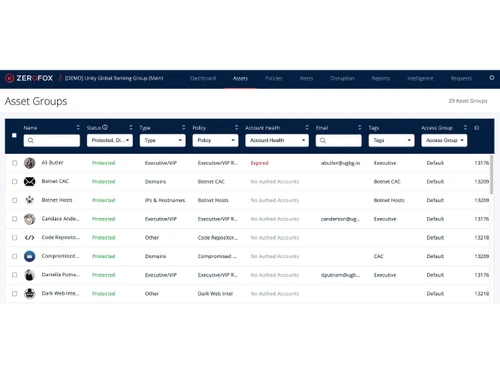Sort by Policy column arrows
The image size is (500, 375).
click(236, 127)
